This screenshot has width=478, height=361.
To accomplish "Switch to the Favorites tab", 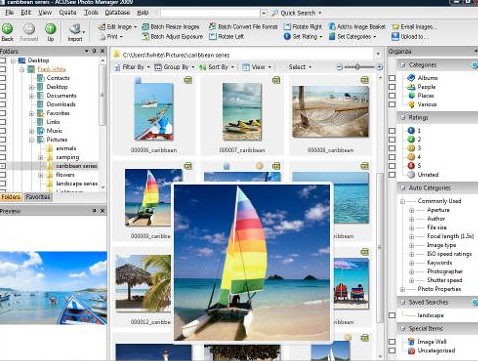I will (38, 197).
